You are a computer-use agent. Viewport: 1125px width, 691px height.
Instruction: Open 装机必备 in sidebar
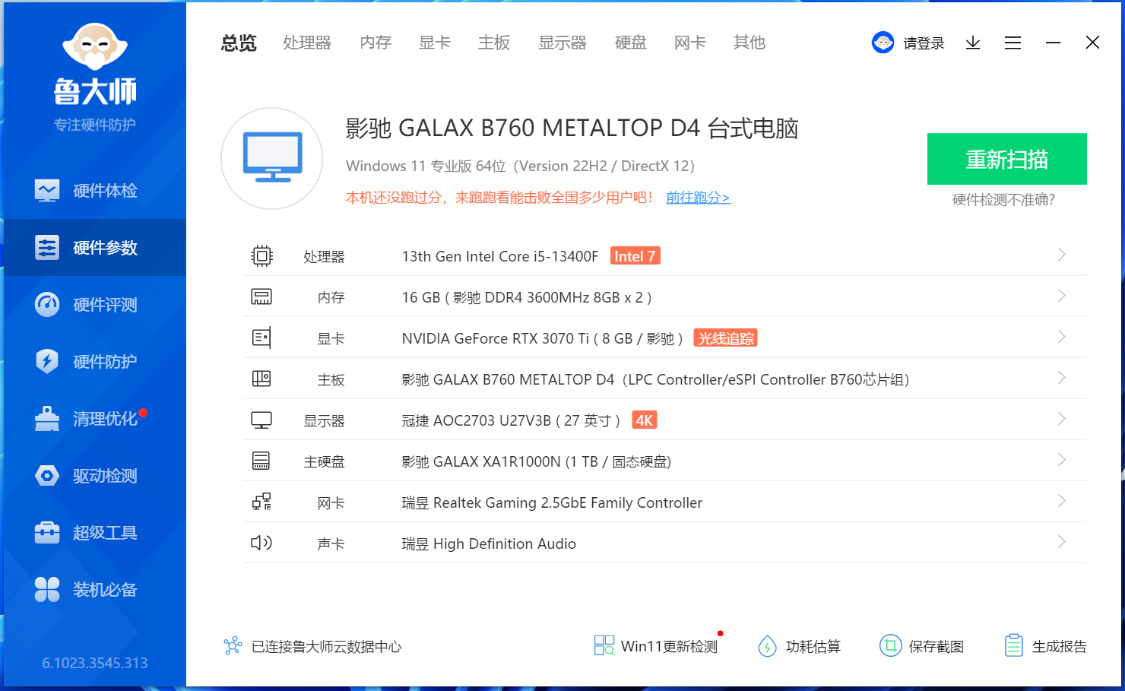pos(95,590)
